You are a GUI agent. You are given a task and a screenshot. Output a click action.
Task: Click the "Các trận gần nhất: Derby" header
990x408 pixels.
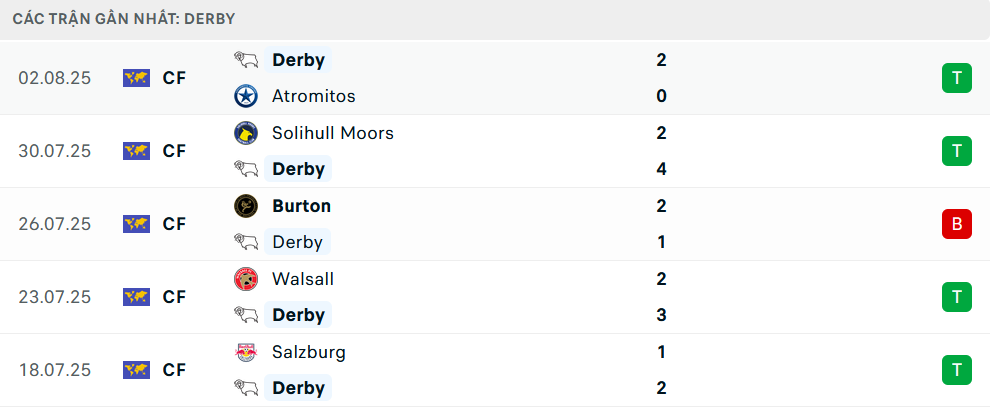[x=124, y=19]
